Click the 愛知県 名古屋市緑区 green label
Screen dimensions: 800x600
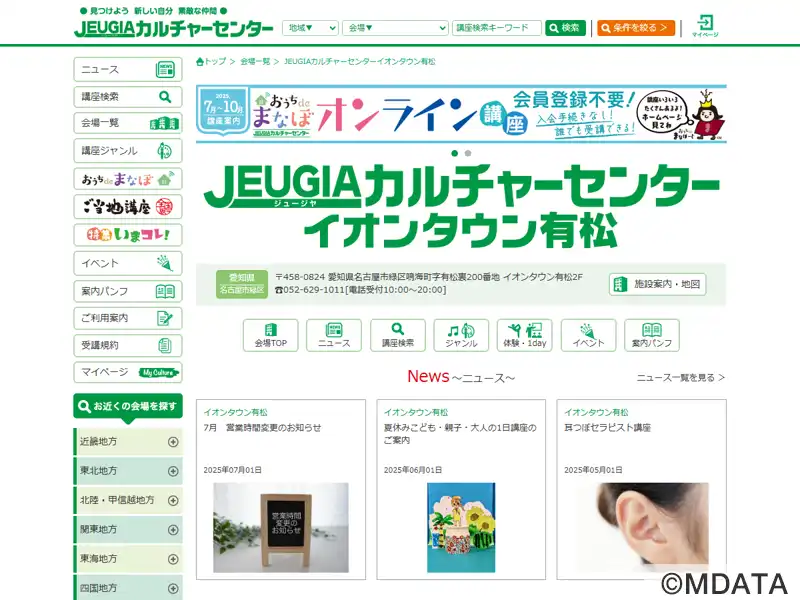pyautogui.click(x=242, y=284)
